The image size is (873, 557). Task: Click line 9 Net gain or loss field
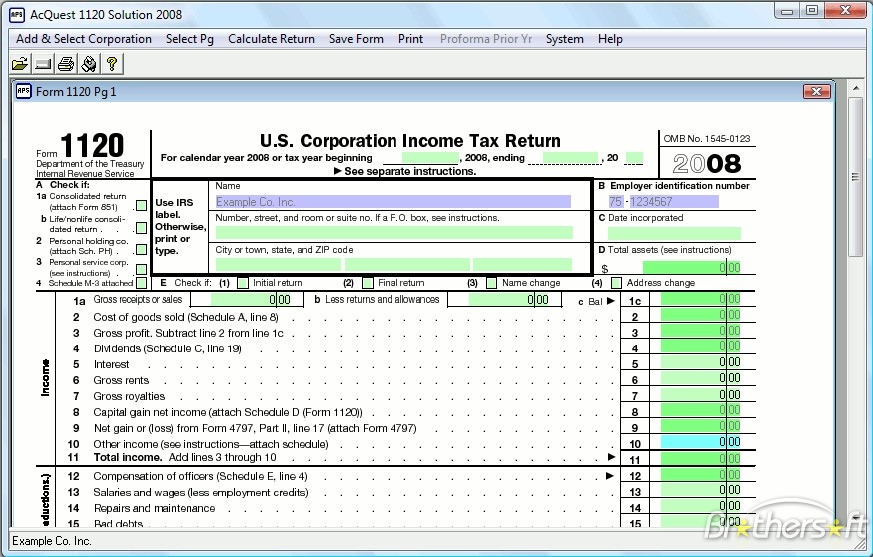701,426
